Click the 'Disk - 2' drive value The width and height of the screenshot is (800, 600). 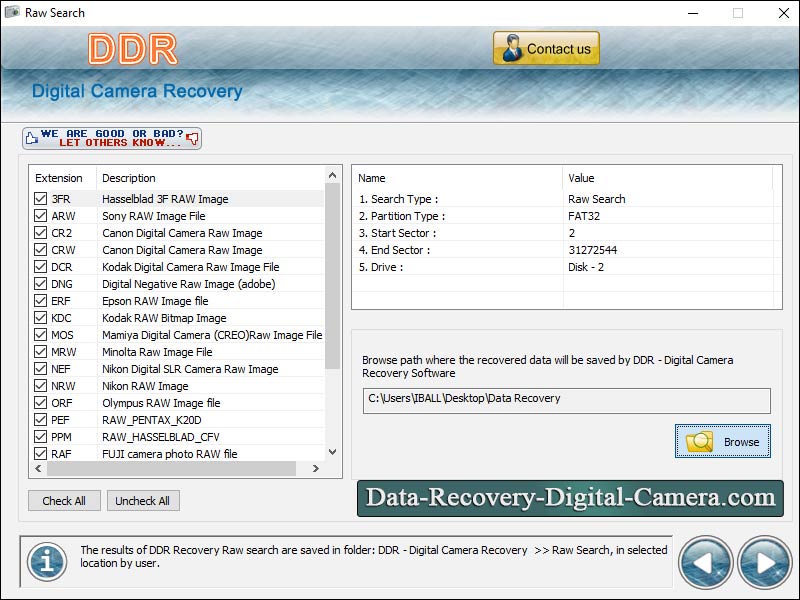(x=586, y=267)
